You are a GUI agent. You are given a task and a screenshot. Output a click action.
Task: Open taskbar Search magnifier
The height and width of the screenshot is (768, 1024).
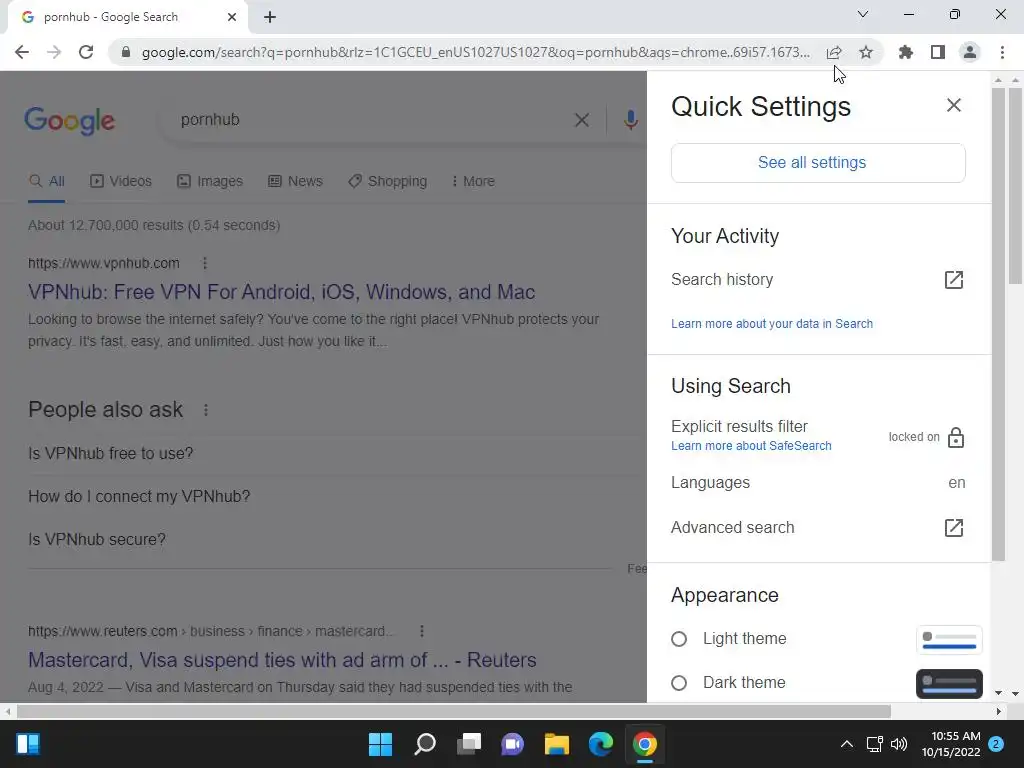[x=424, y=744]
